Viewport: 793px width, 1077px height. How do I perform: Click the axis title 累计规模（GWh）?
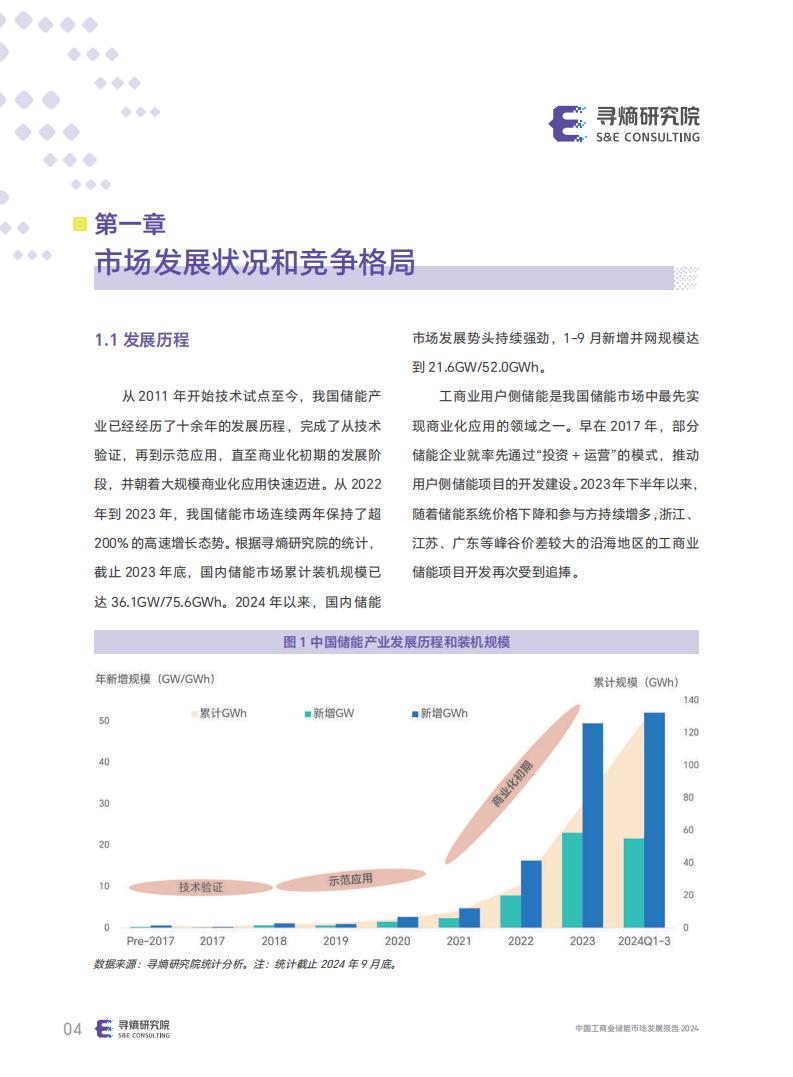point(636,682)
